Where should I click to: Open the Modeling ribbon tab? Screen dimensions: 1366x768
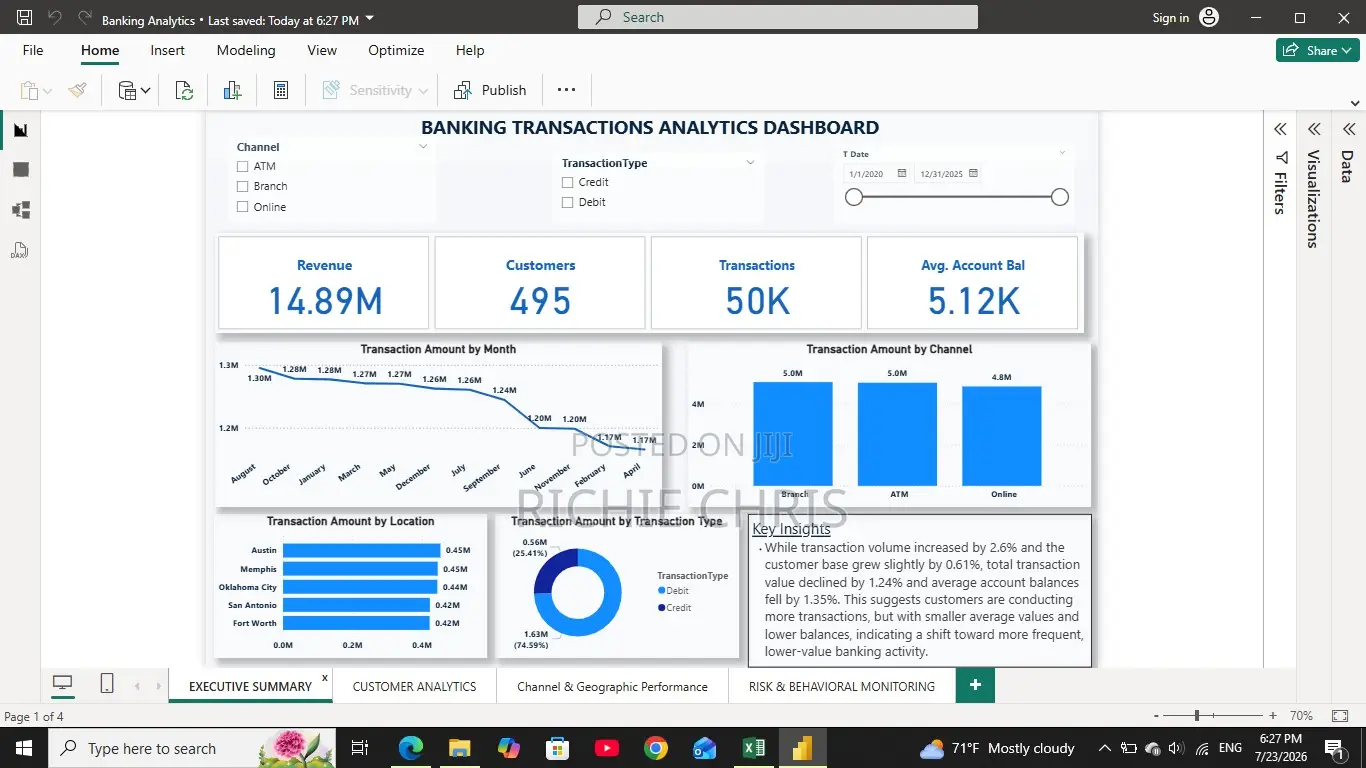(x=246, y=50)
